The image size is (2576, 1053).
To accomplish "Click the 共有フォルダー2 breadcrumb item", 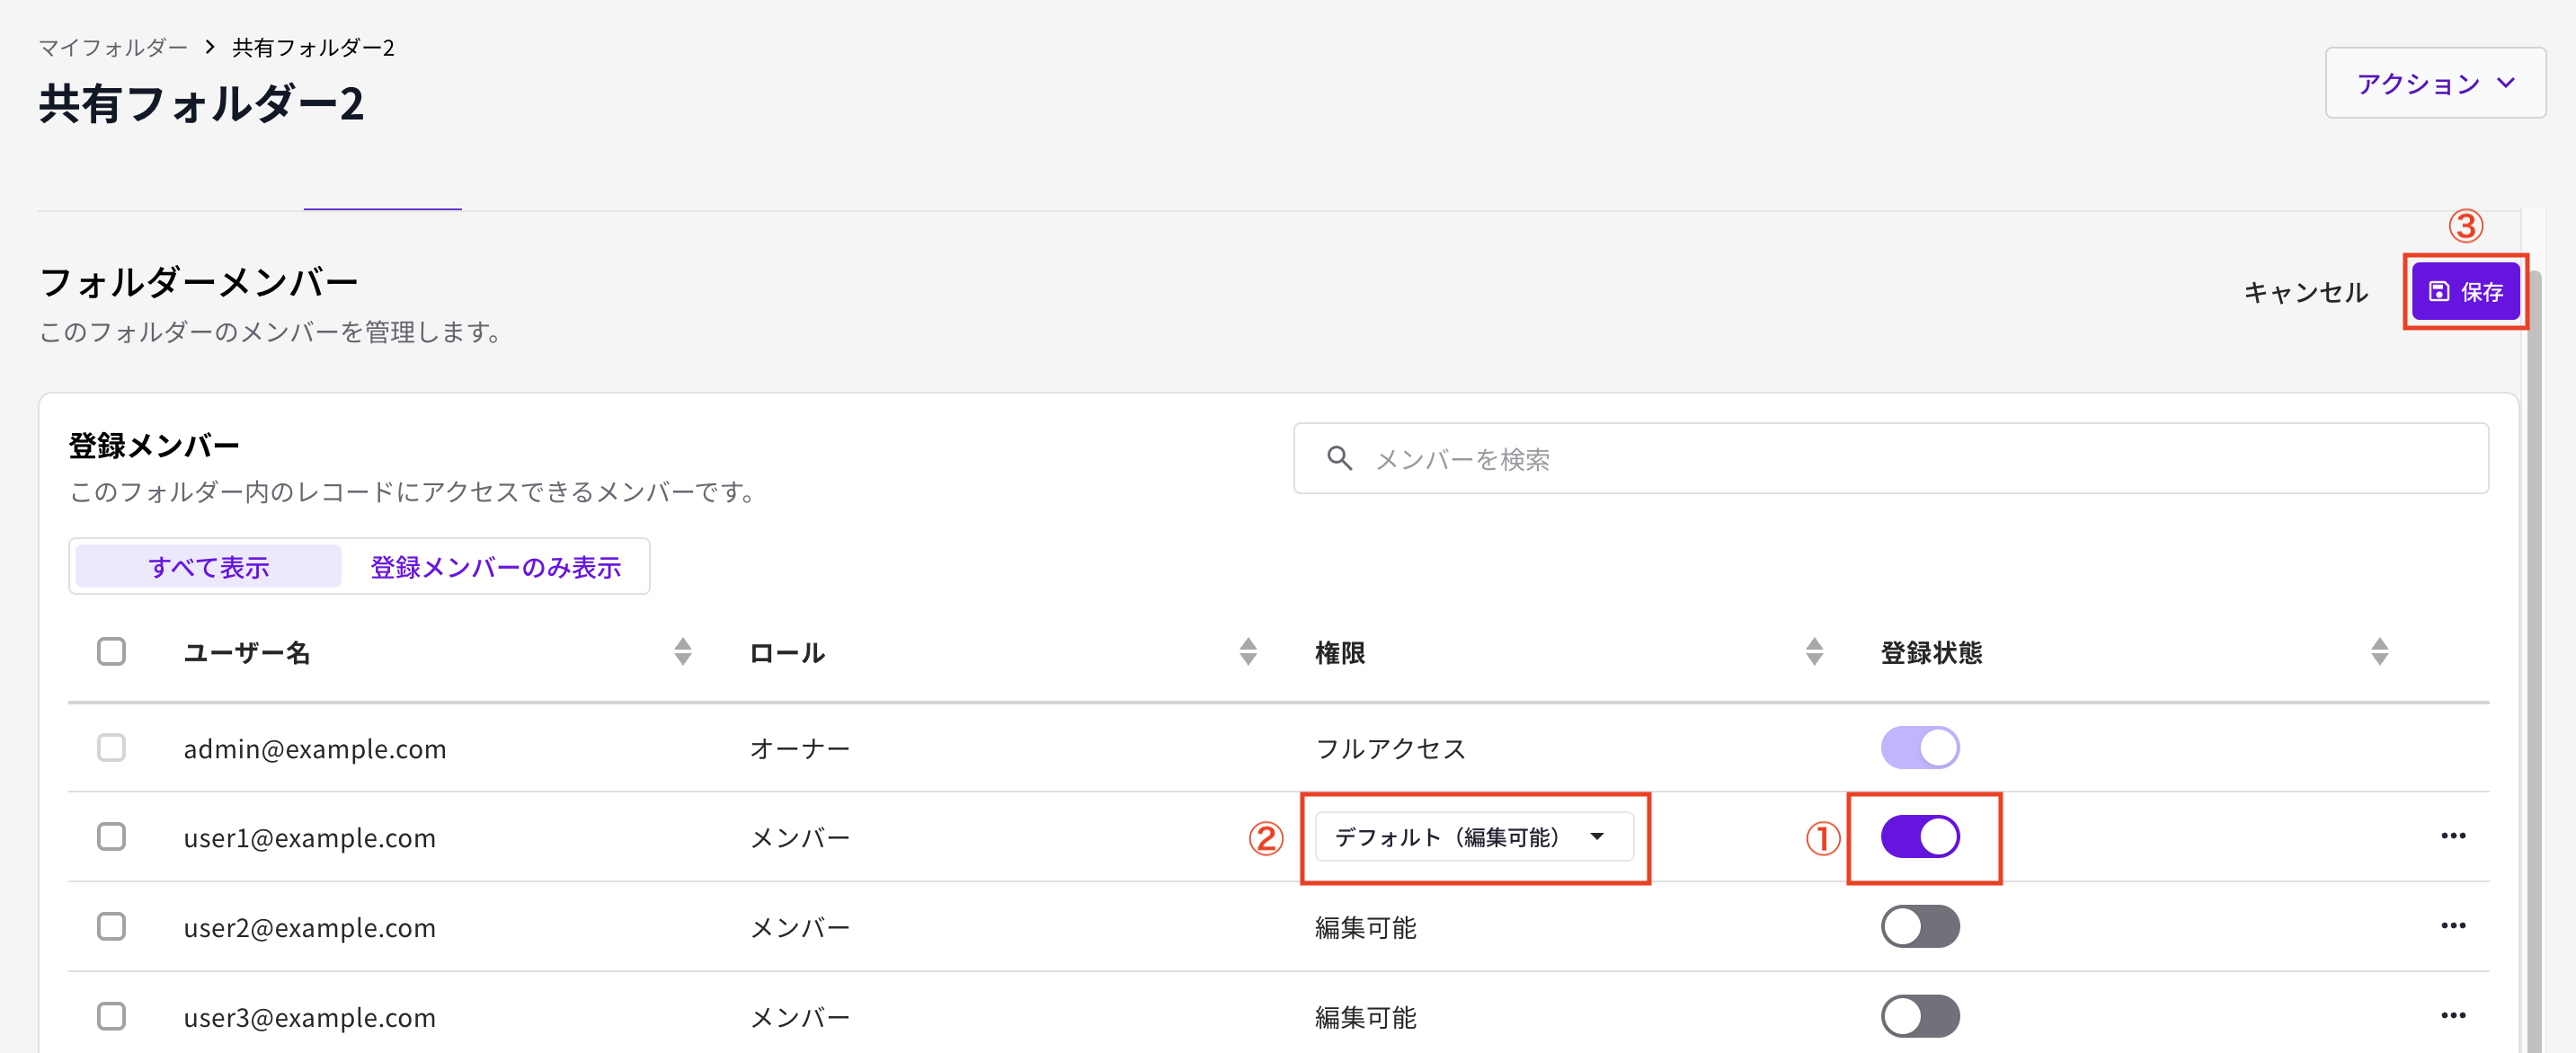I will pos(313,47).
